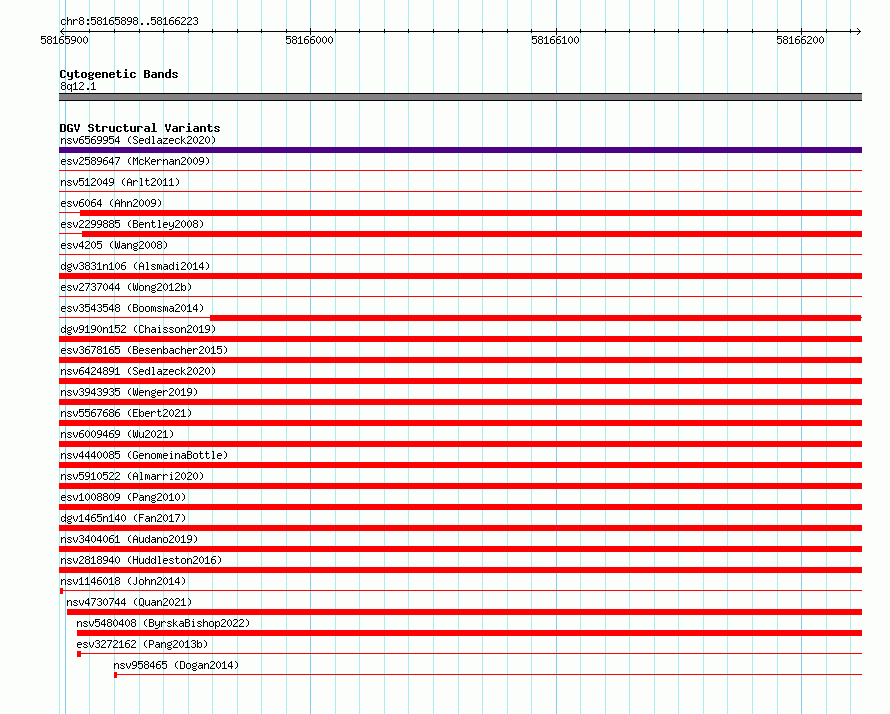Open variant nsv5910522 (Almarri2020)
Screen dimensions: 890x714
pyautogui.click(x=132, y=476)
